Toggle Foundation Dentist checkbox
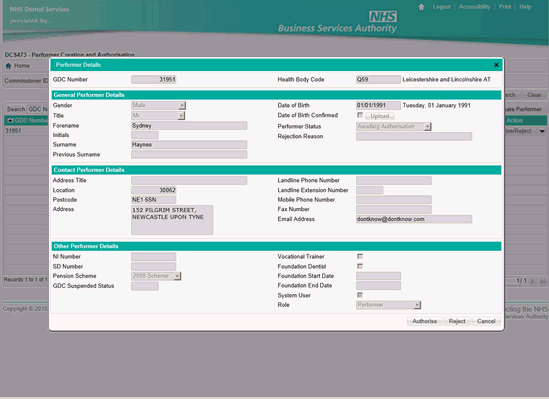Image resolution: width=549 pixels, height=399 pixels. (x=360, y=266)
